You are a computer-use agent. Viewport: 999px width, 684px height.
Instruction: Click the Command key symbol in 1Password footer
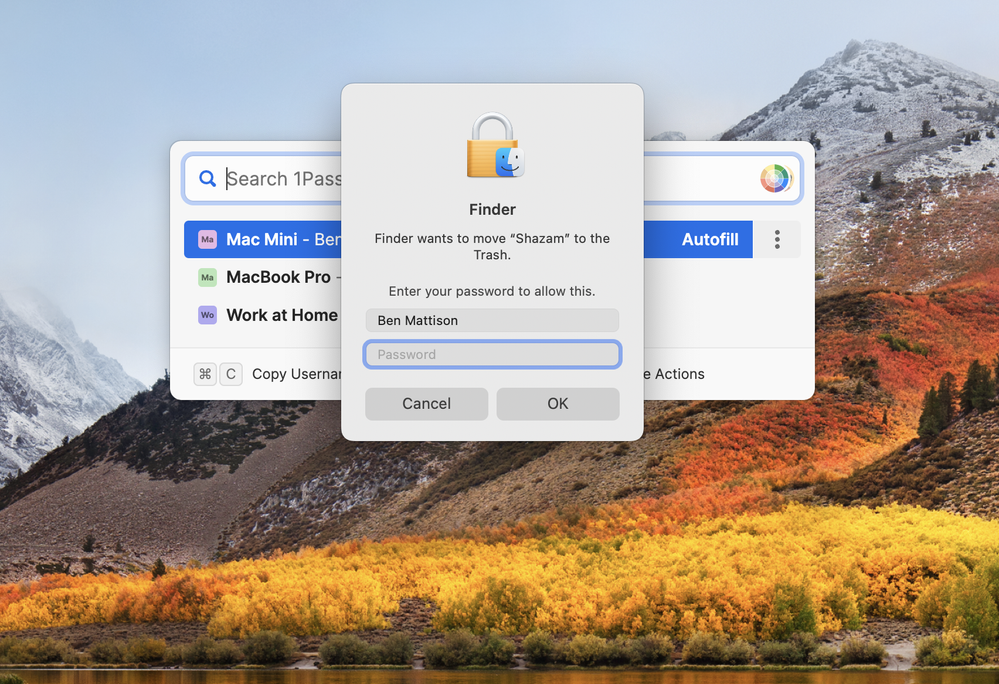205,374
